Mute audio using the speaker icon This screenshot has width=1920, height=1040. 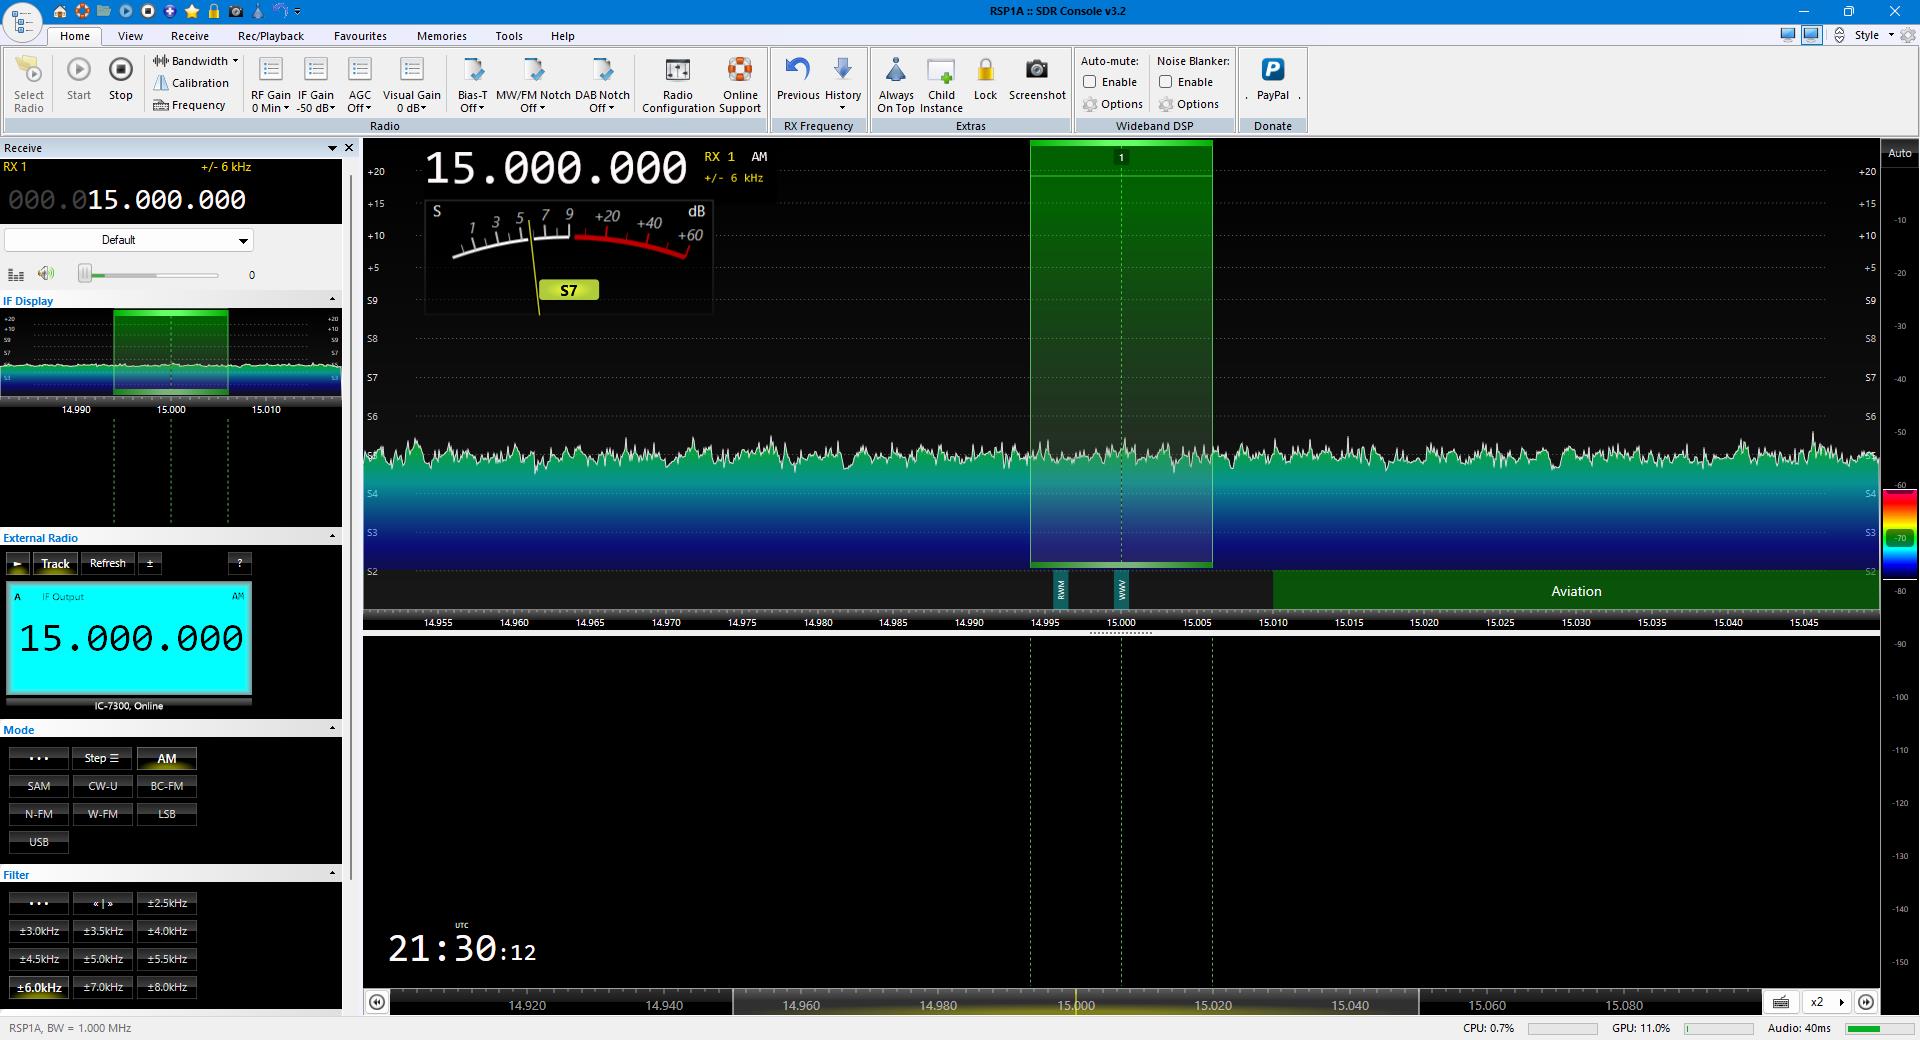click(x=46, y=274)
